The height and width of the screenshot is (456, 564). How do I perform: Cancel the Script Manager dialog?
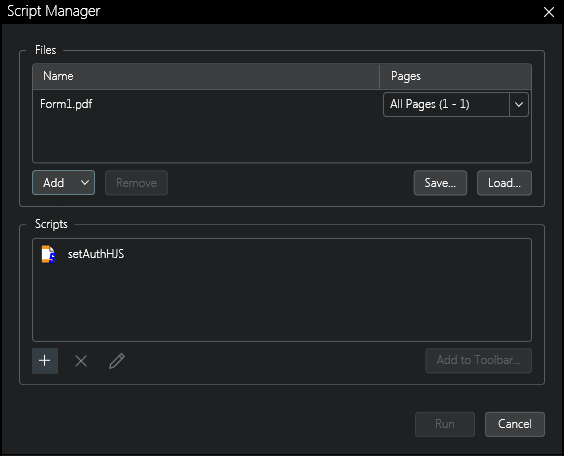(x=515, y=424)
